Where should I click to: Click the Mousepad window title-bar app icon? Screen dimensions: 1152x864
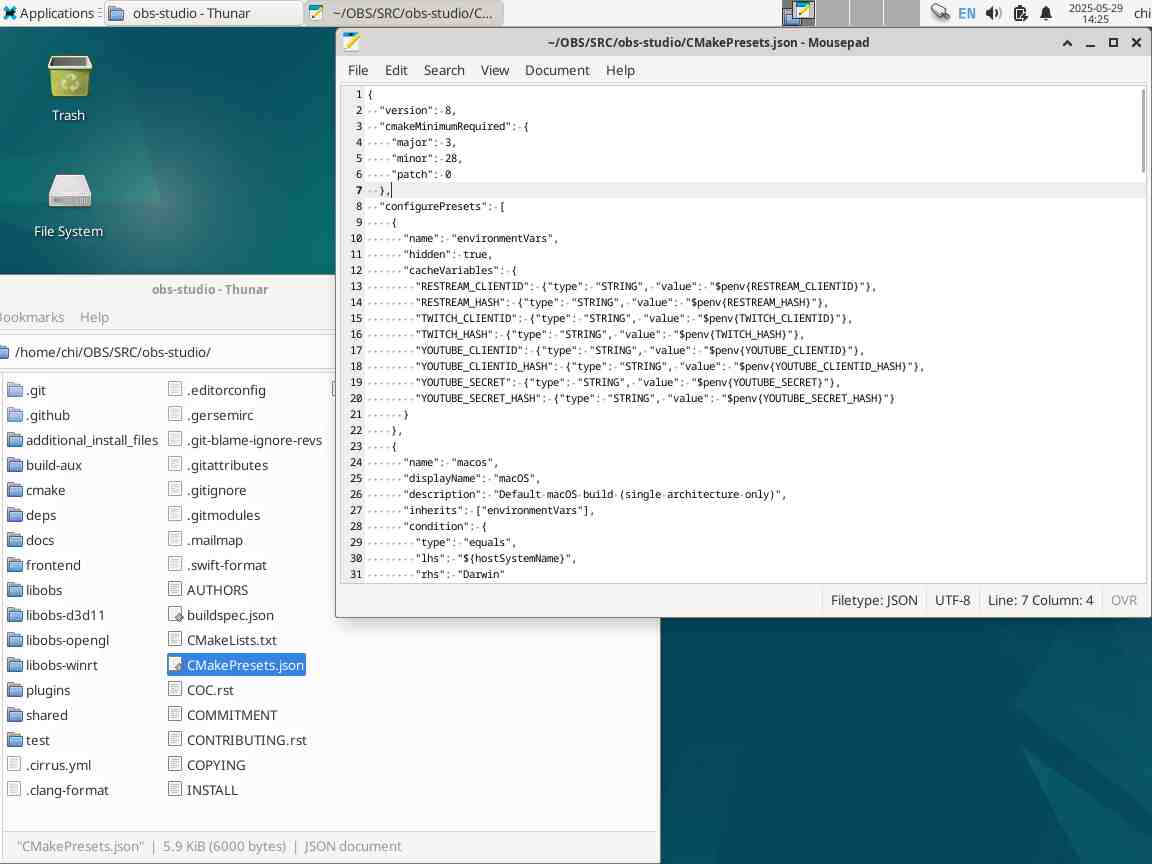pos(351,43)
